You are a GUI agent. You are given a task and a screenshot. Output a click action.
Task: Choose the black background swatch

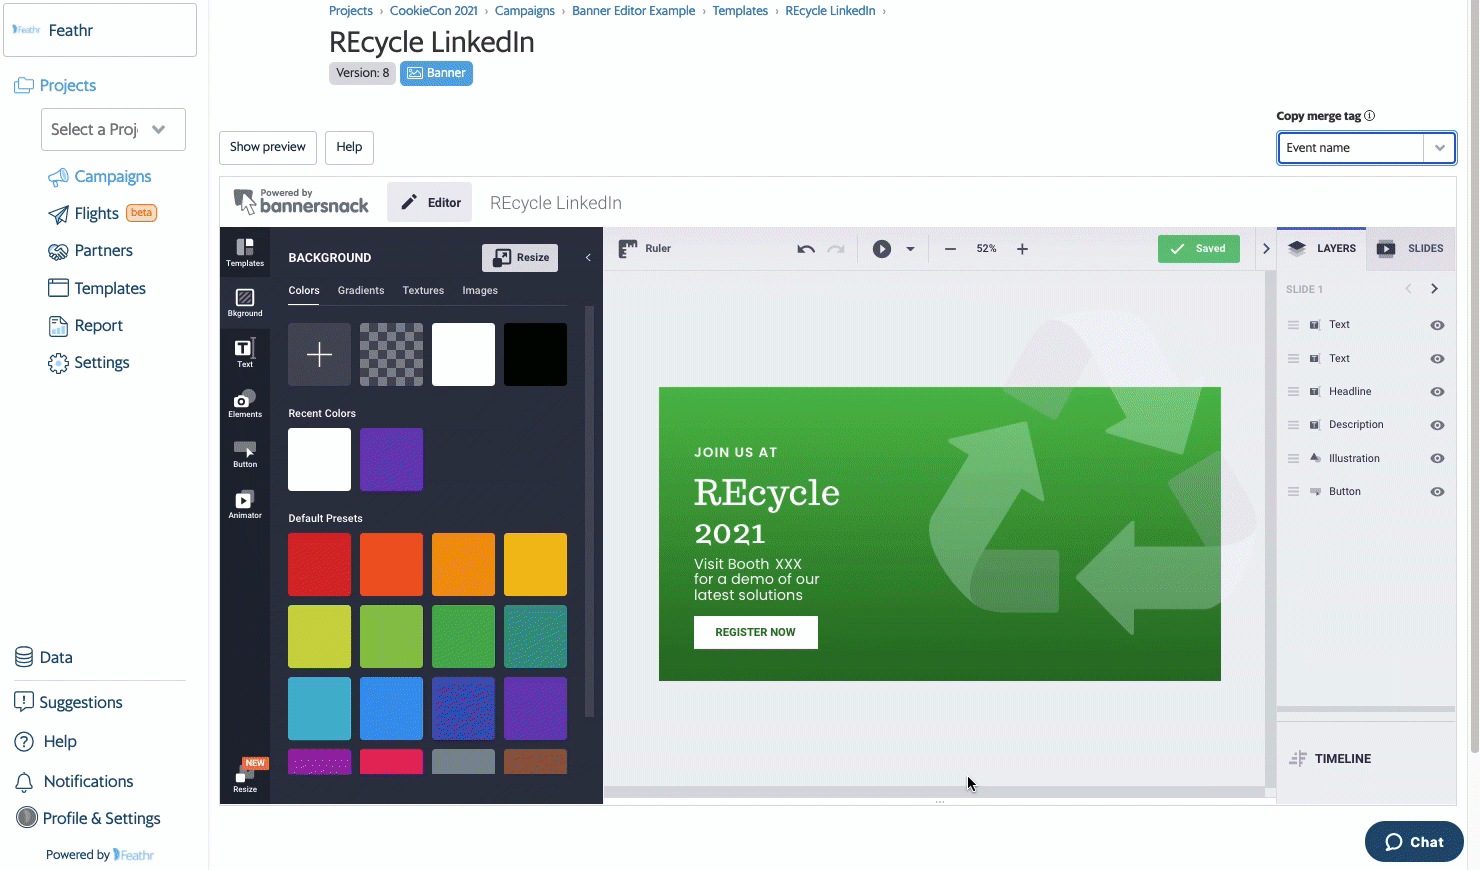(535, 354)
